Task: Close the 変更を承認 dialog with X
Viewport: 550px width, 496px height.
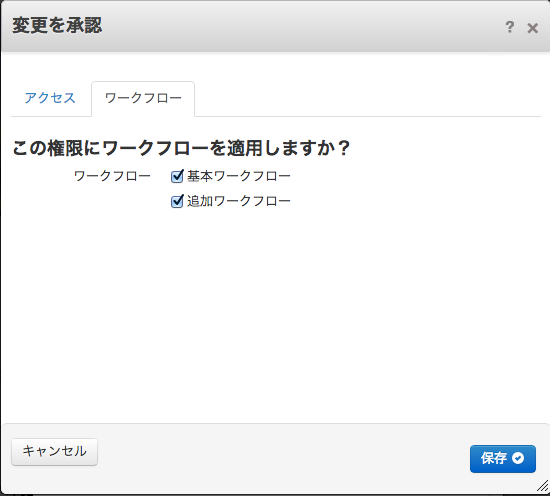Action: tap(532, 28)
